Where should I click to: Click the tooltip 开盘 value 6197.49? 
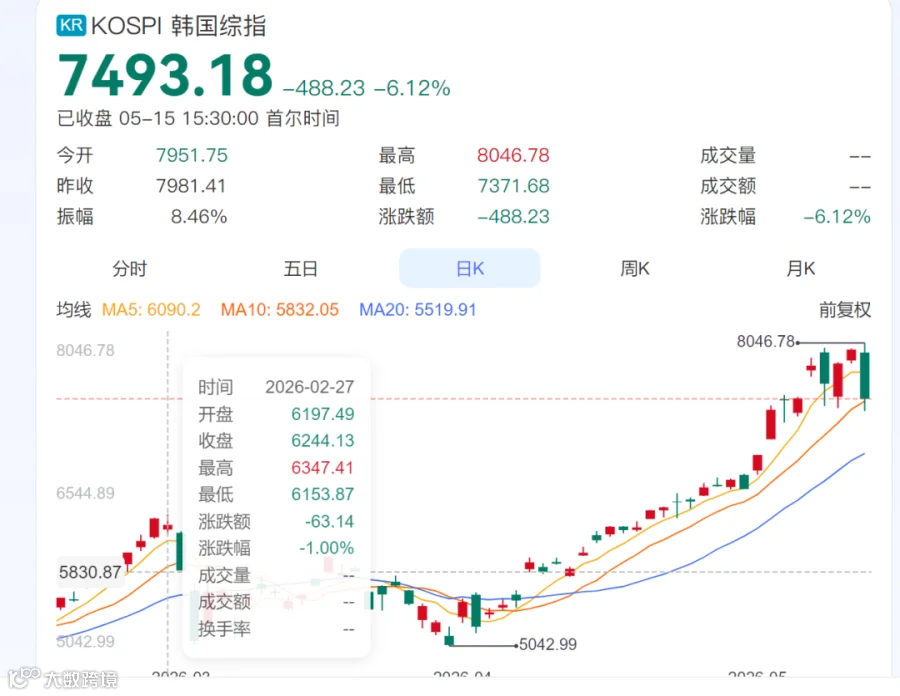coord(323,414)
